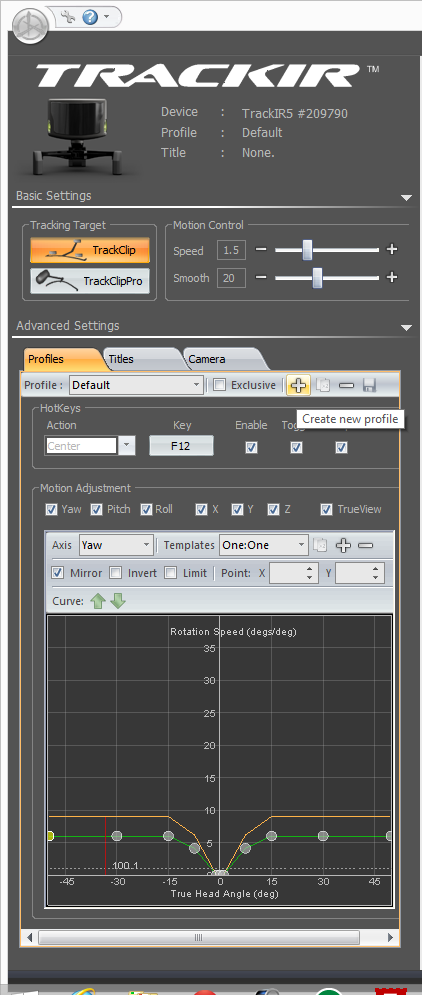Click the horizontal scrollbar thumb
The image size is (422, 995).
[199, 937]
